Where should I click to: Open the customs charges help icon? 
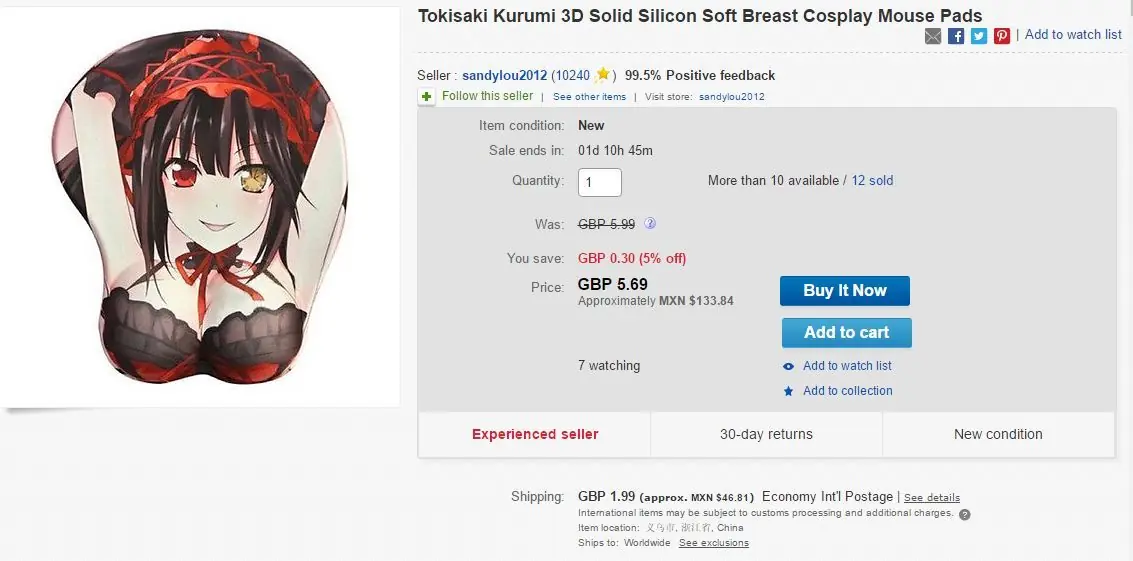click(964, 514)
